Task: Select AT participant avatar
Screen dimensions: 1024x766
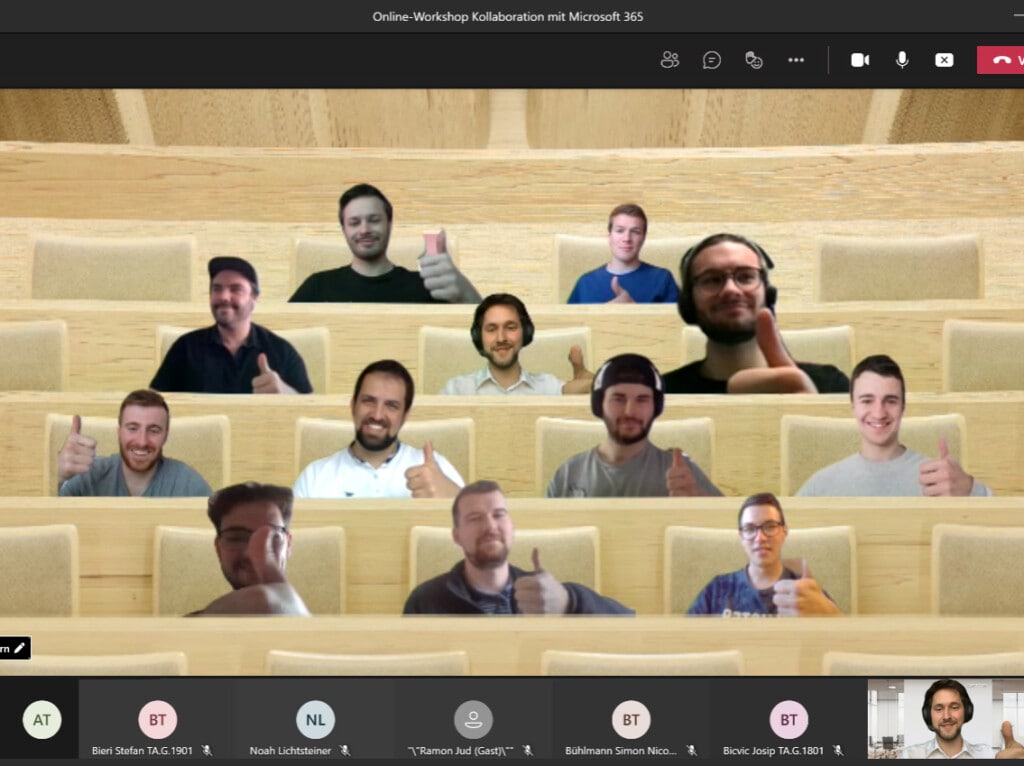Action: 42,720
